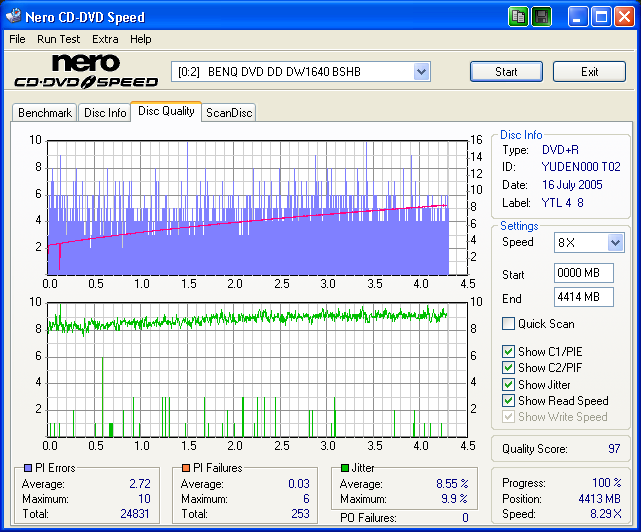This screenshot has width=641, height=532.
Task: Maximize the Nero CD-DVD Speed window
Action: pyautogui.click(x=602, y=17)
